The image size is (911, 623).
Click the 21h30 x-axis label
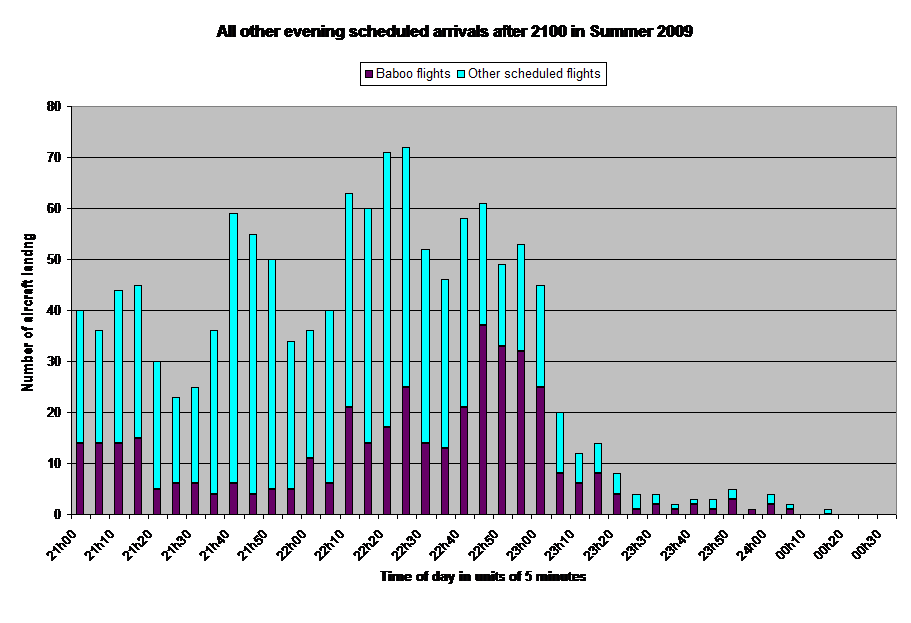177,545
